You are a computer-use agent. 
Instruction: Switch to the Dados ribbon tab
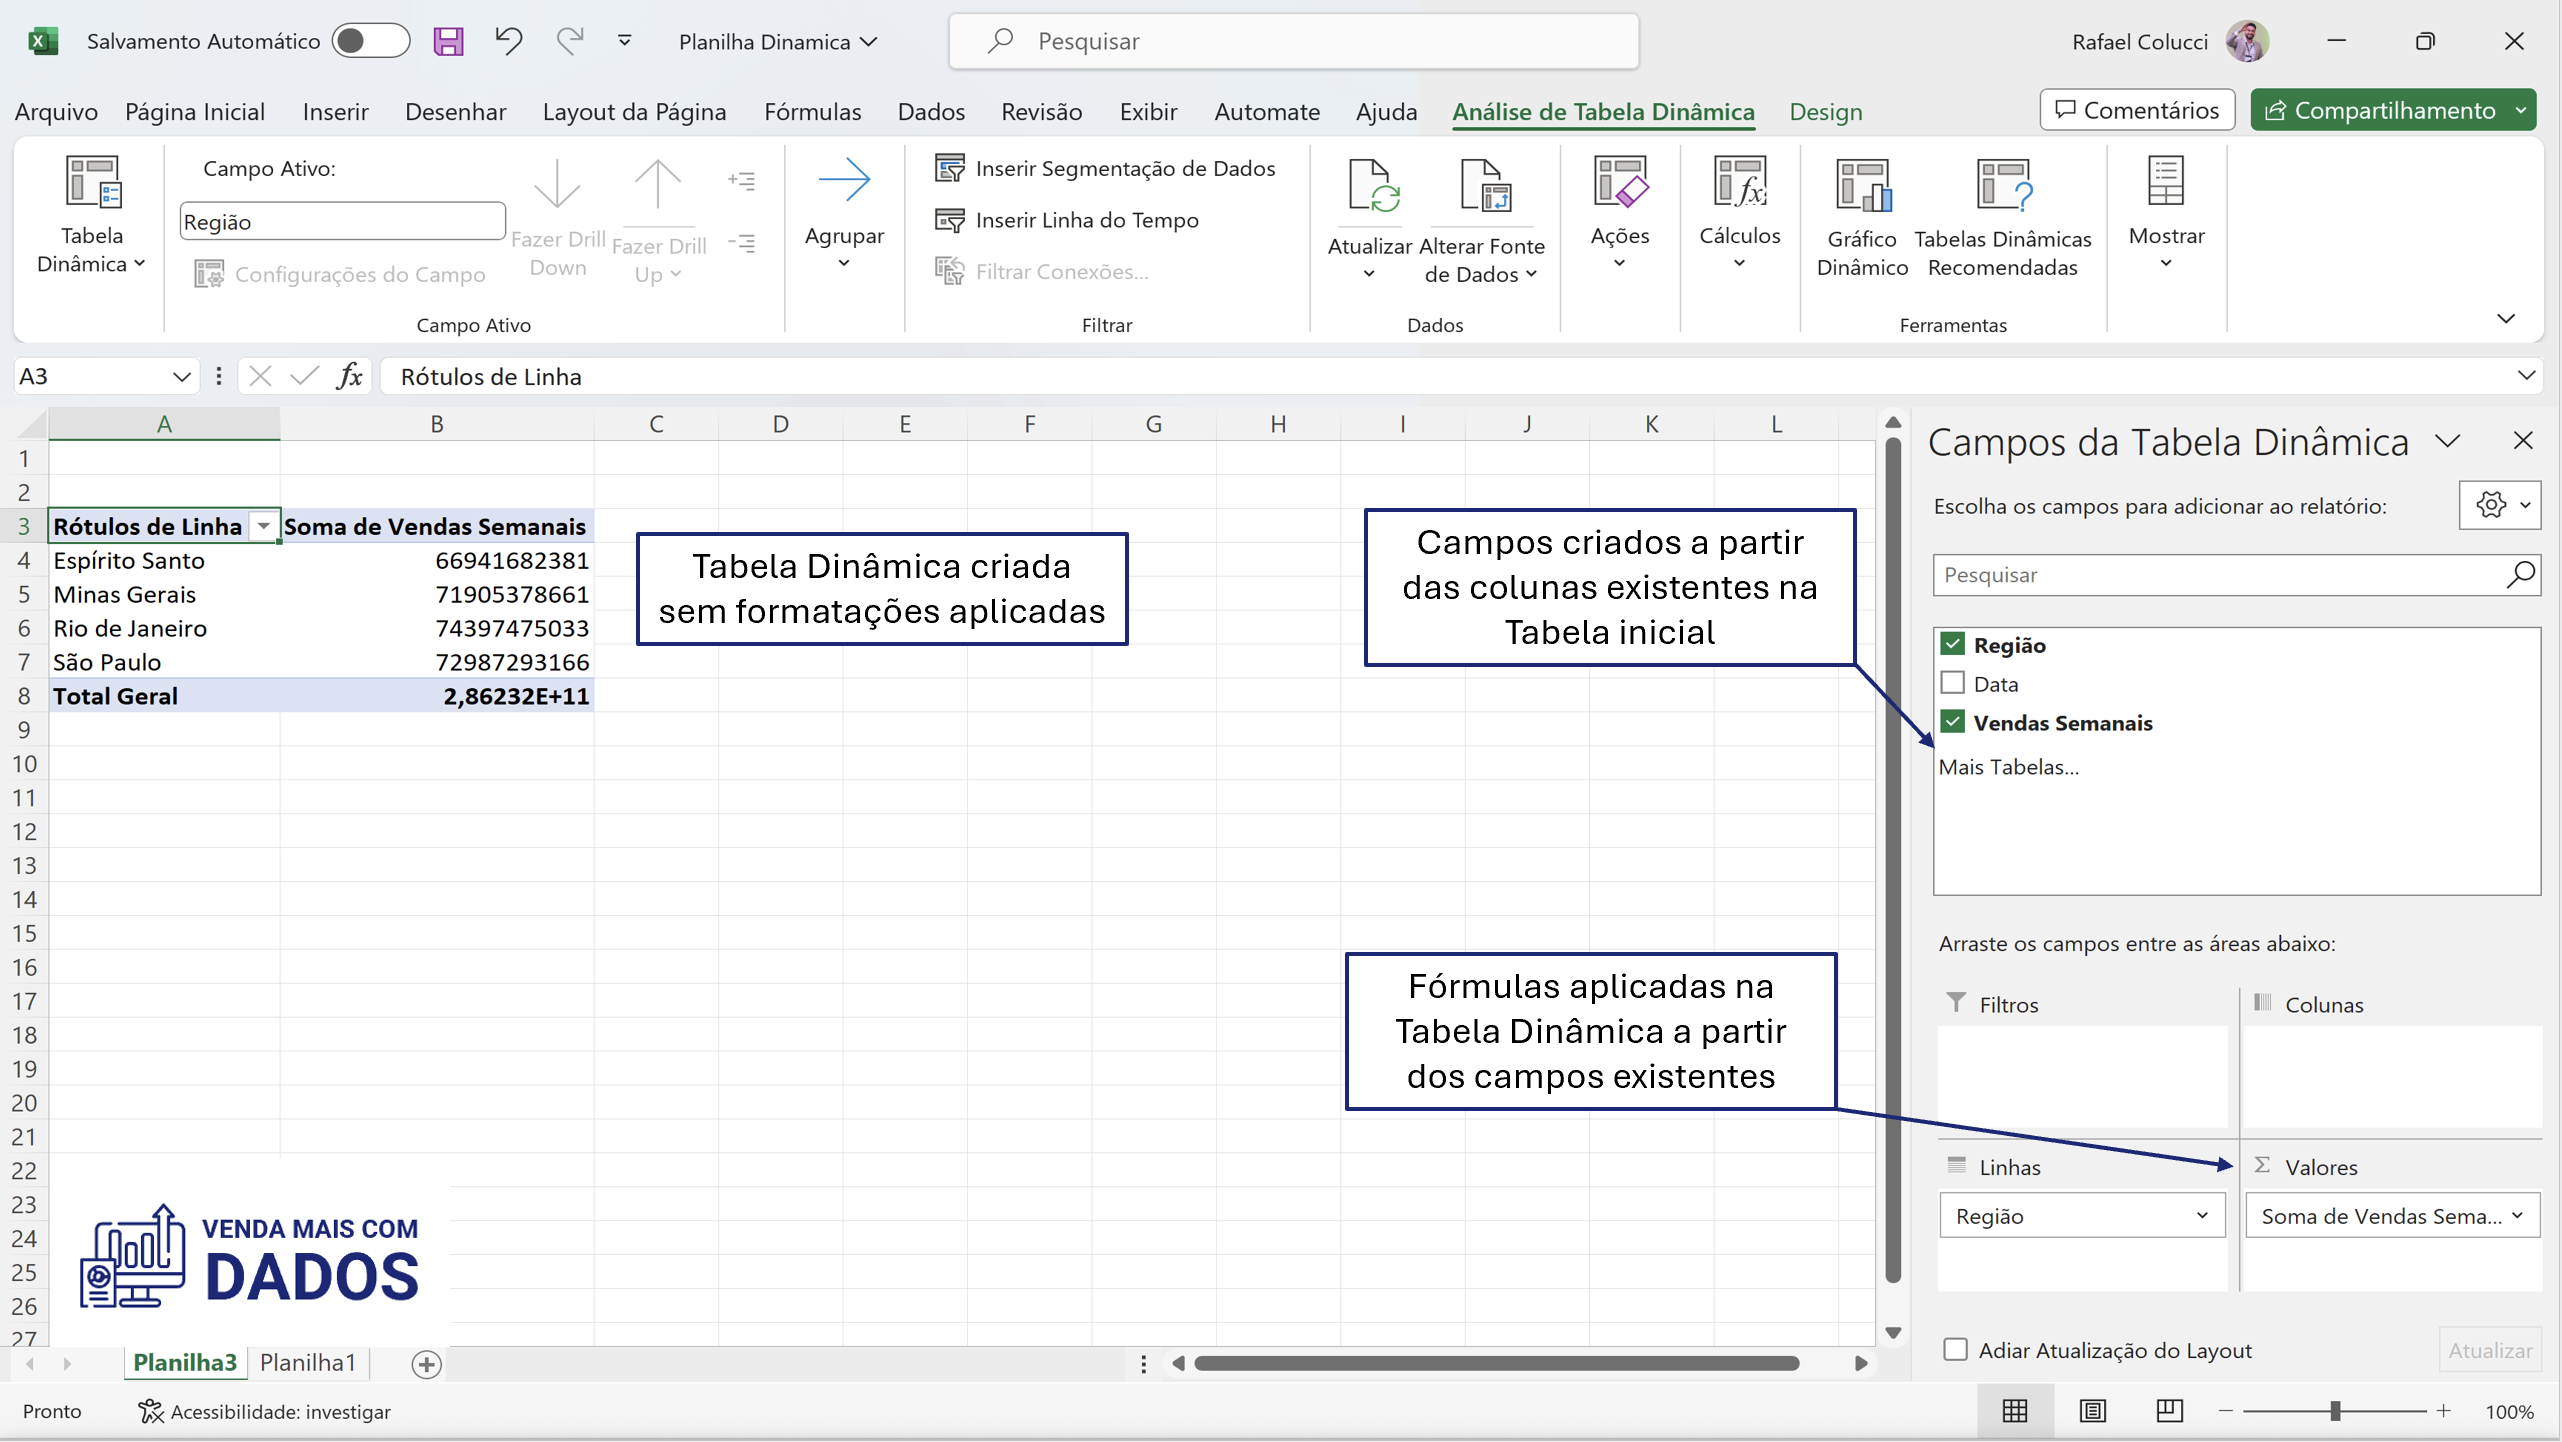(x=930, y=112)
